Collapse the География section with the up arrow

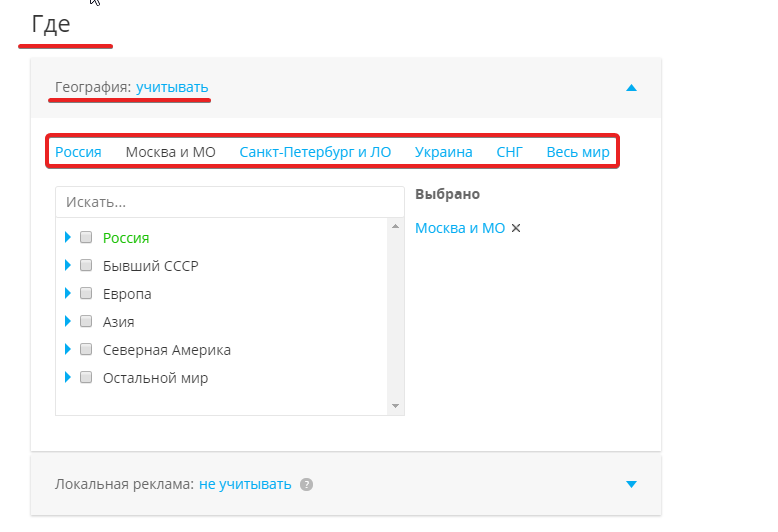pyautogui.click(x=631, y=88)
